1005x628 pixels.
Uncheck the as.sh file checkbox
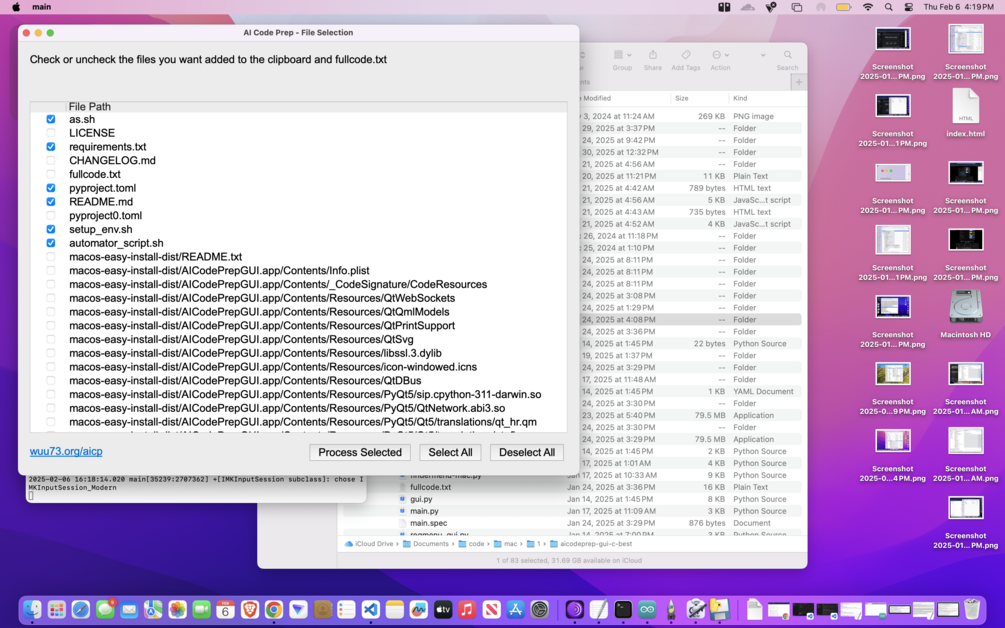(51, 119)
